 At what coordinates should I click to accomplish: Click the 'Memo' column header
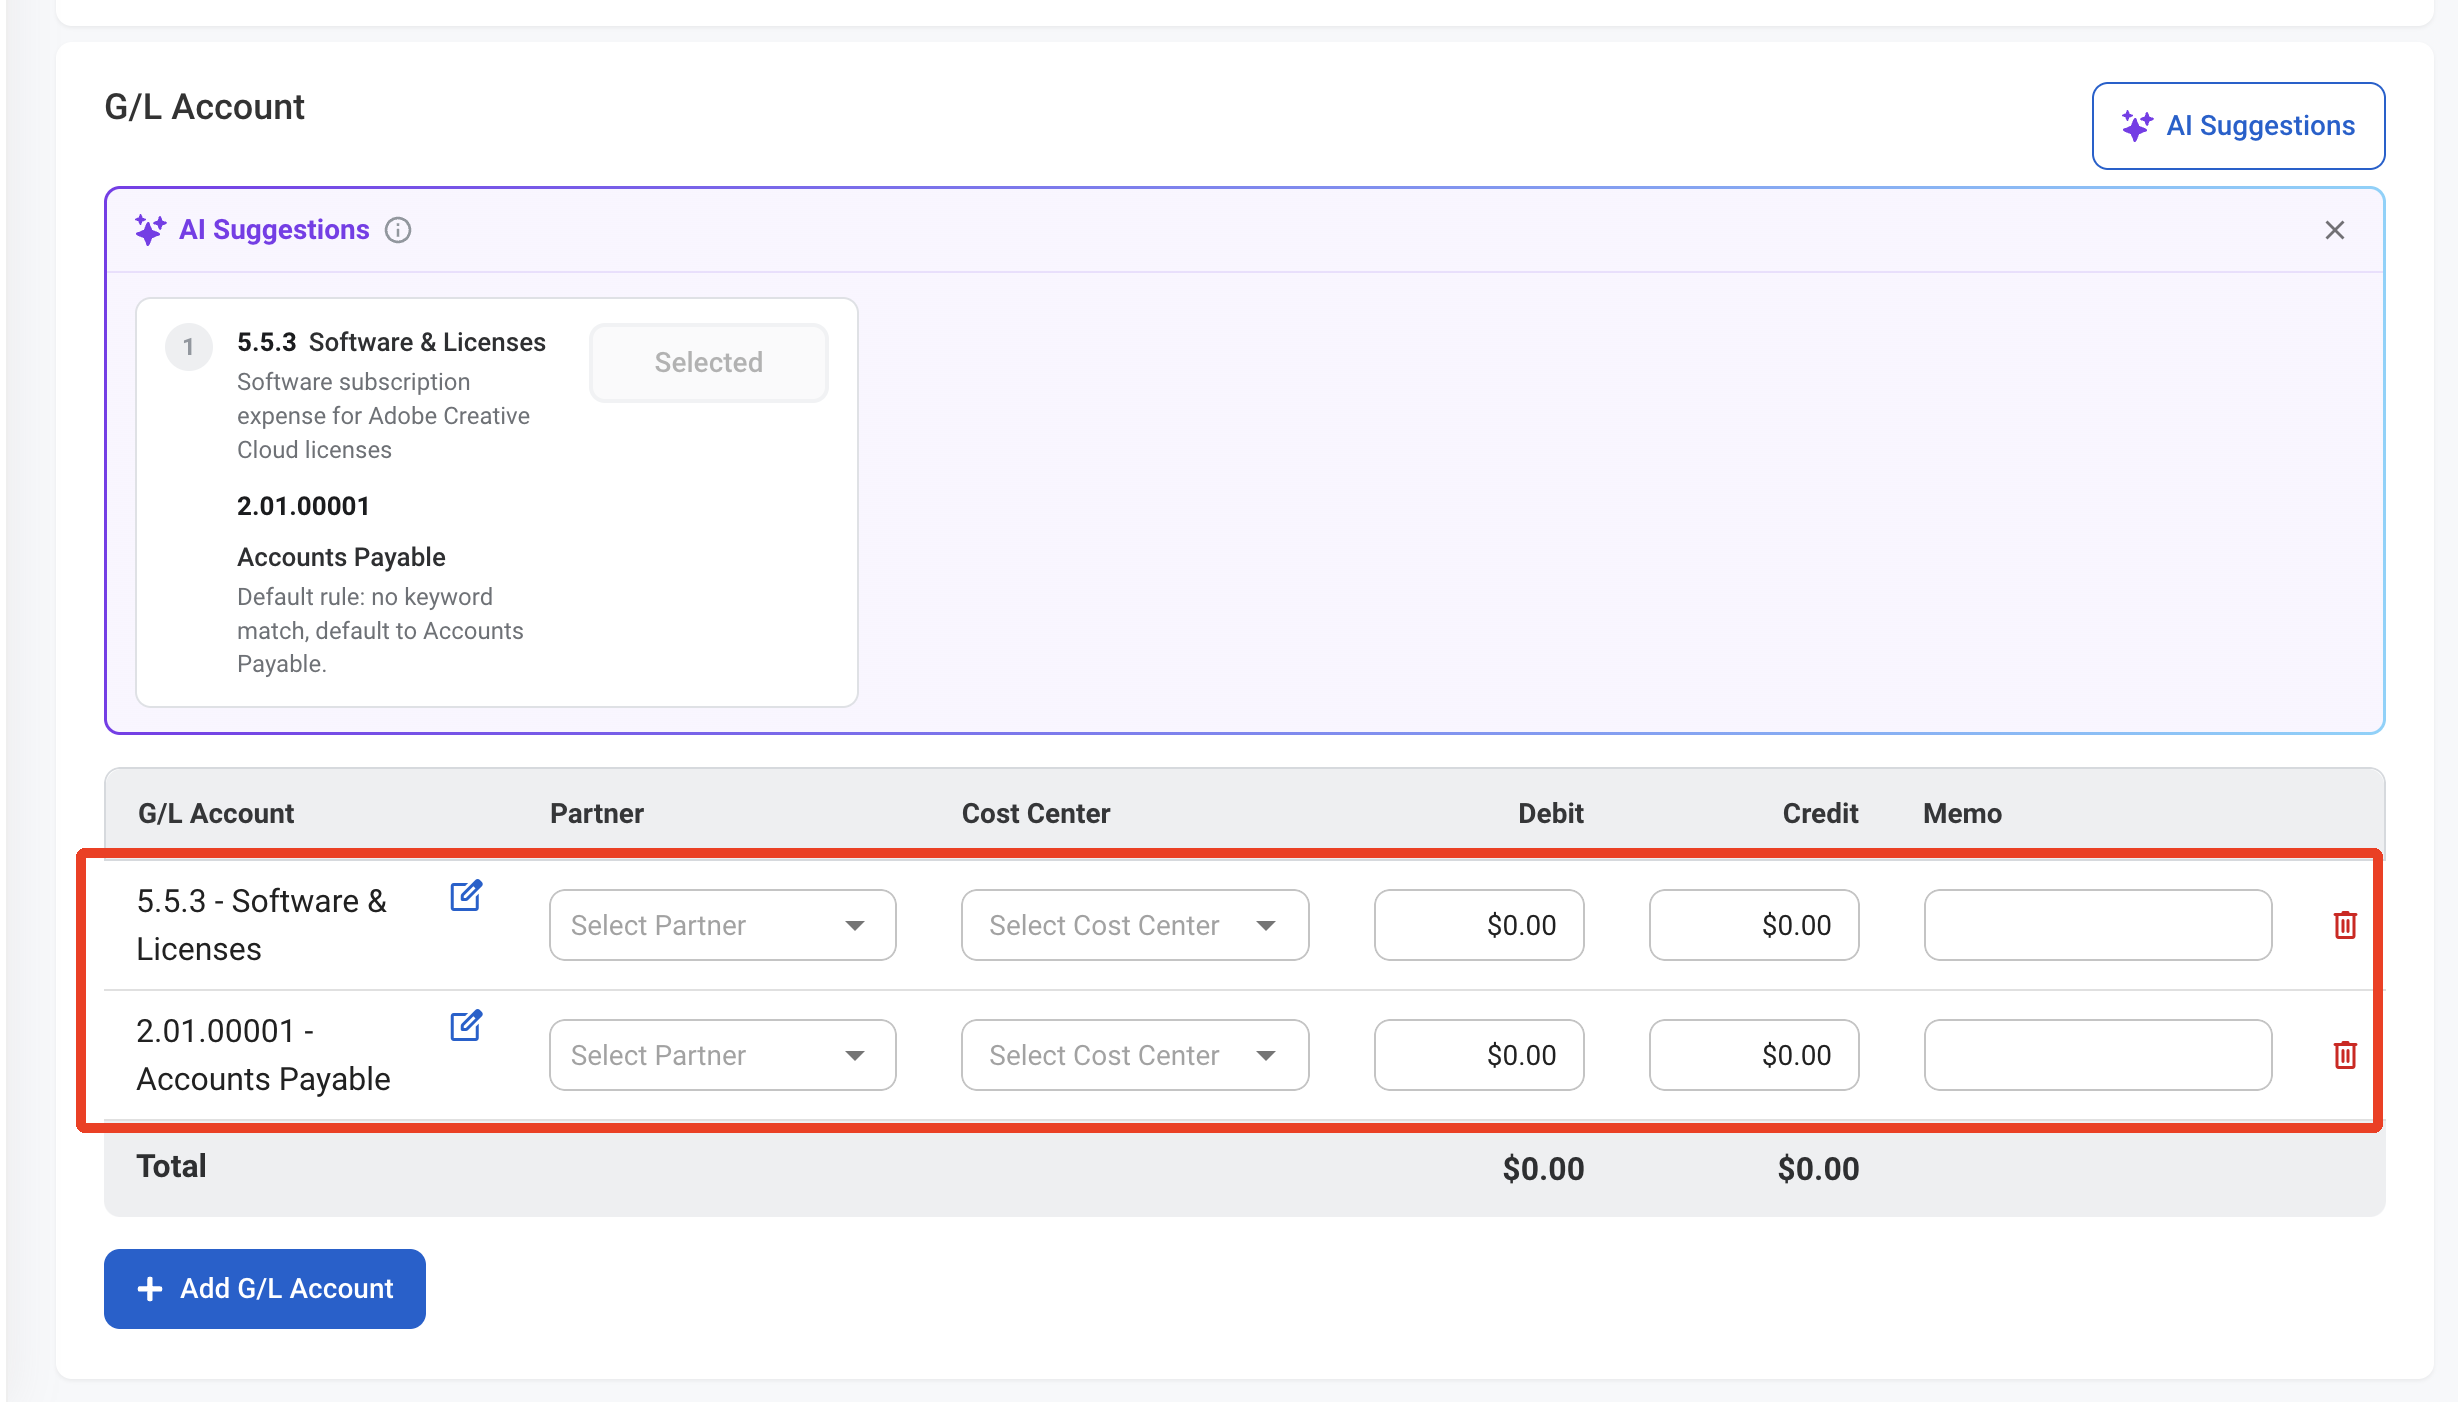[x=1962, y=813]
